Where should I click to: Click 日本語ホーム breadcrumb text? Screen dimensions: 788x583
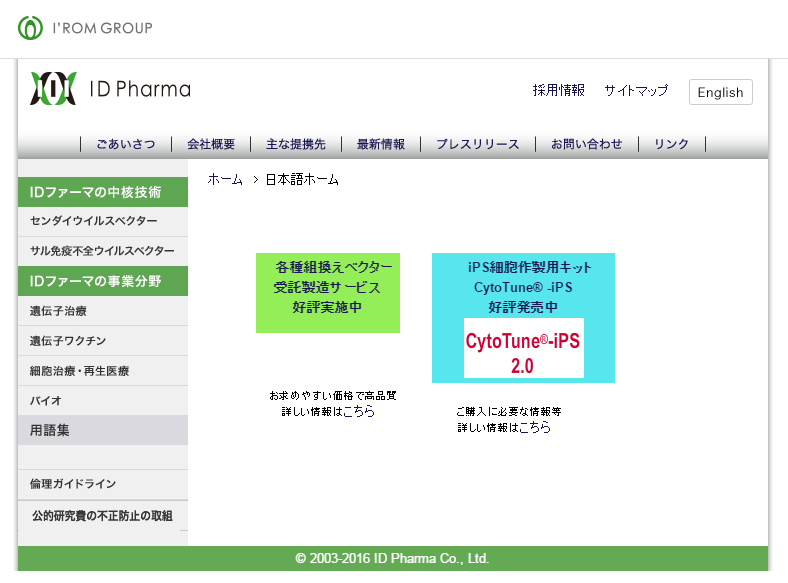tap(302, 179)
